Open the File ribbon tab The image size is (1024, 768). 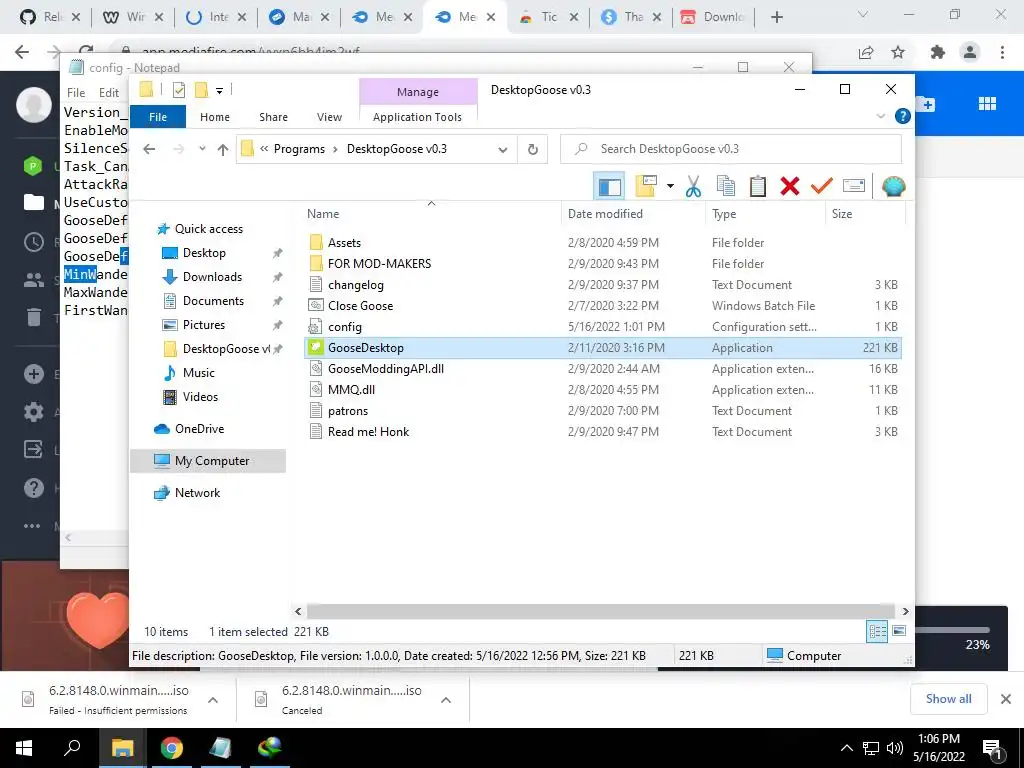click(158, 117)
